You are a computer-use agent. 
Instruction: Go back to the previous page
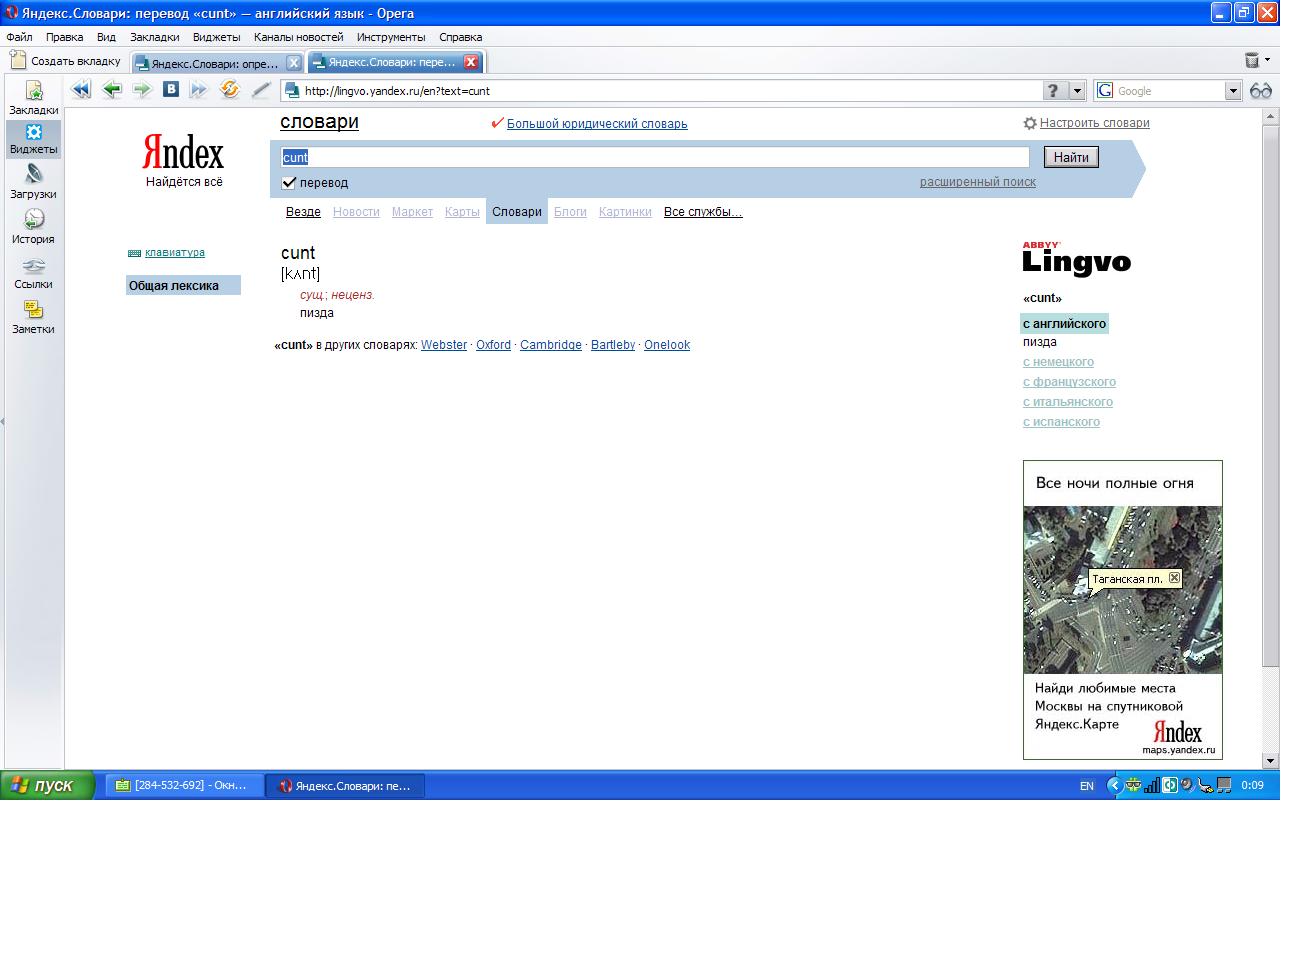click(112, 90)
